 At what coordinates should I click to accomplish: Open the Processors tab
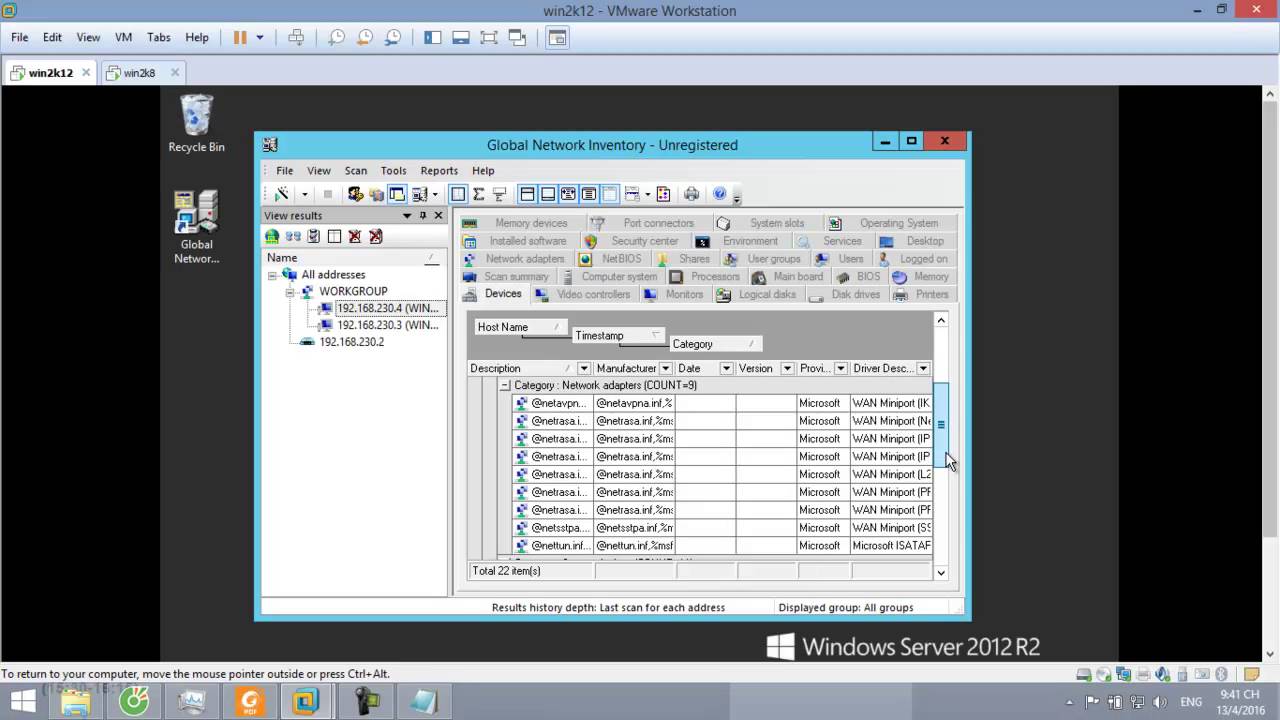point(706,276)
